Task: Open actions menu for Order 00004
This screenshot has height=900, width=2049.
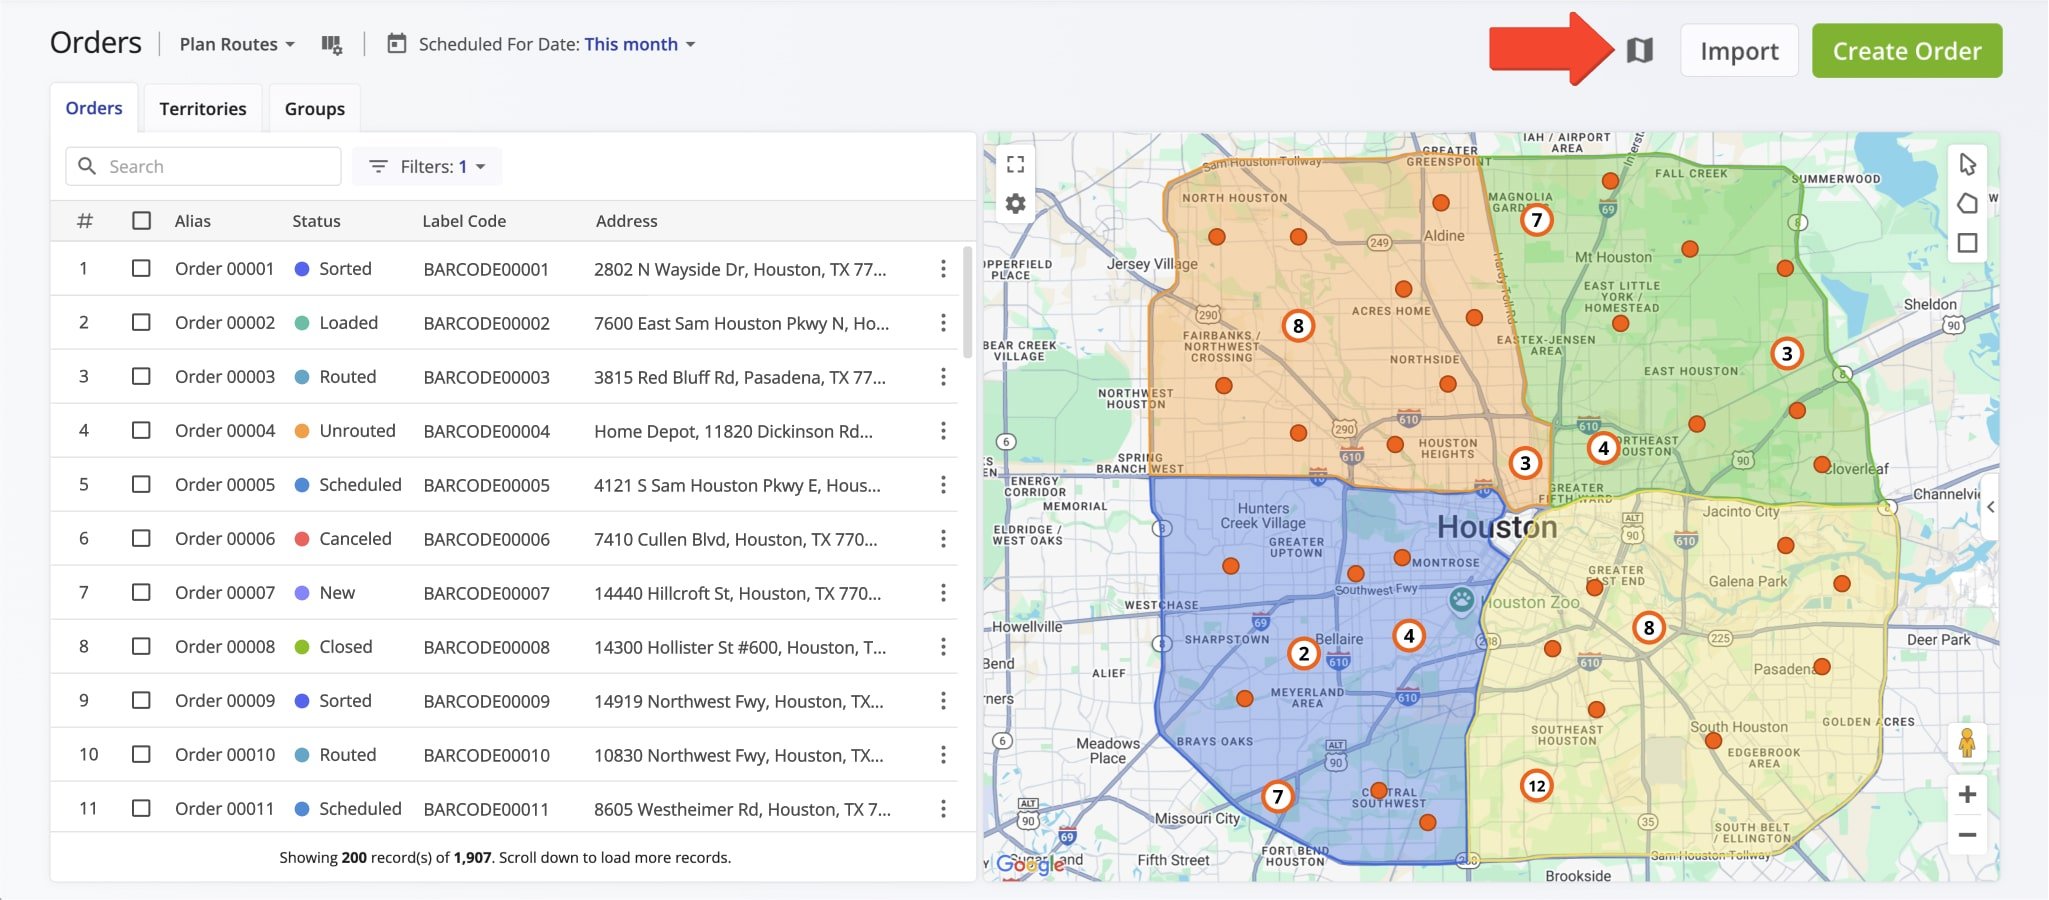Action: 943,431
